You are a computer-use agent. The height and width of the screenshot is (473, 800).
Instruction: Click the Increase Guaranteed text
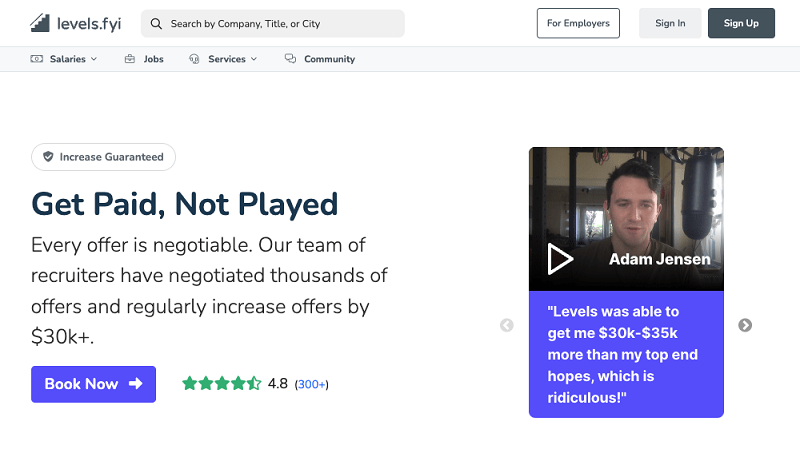(111, 157)
